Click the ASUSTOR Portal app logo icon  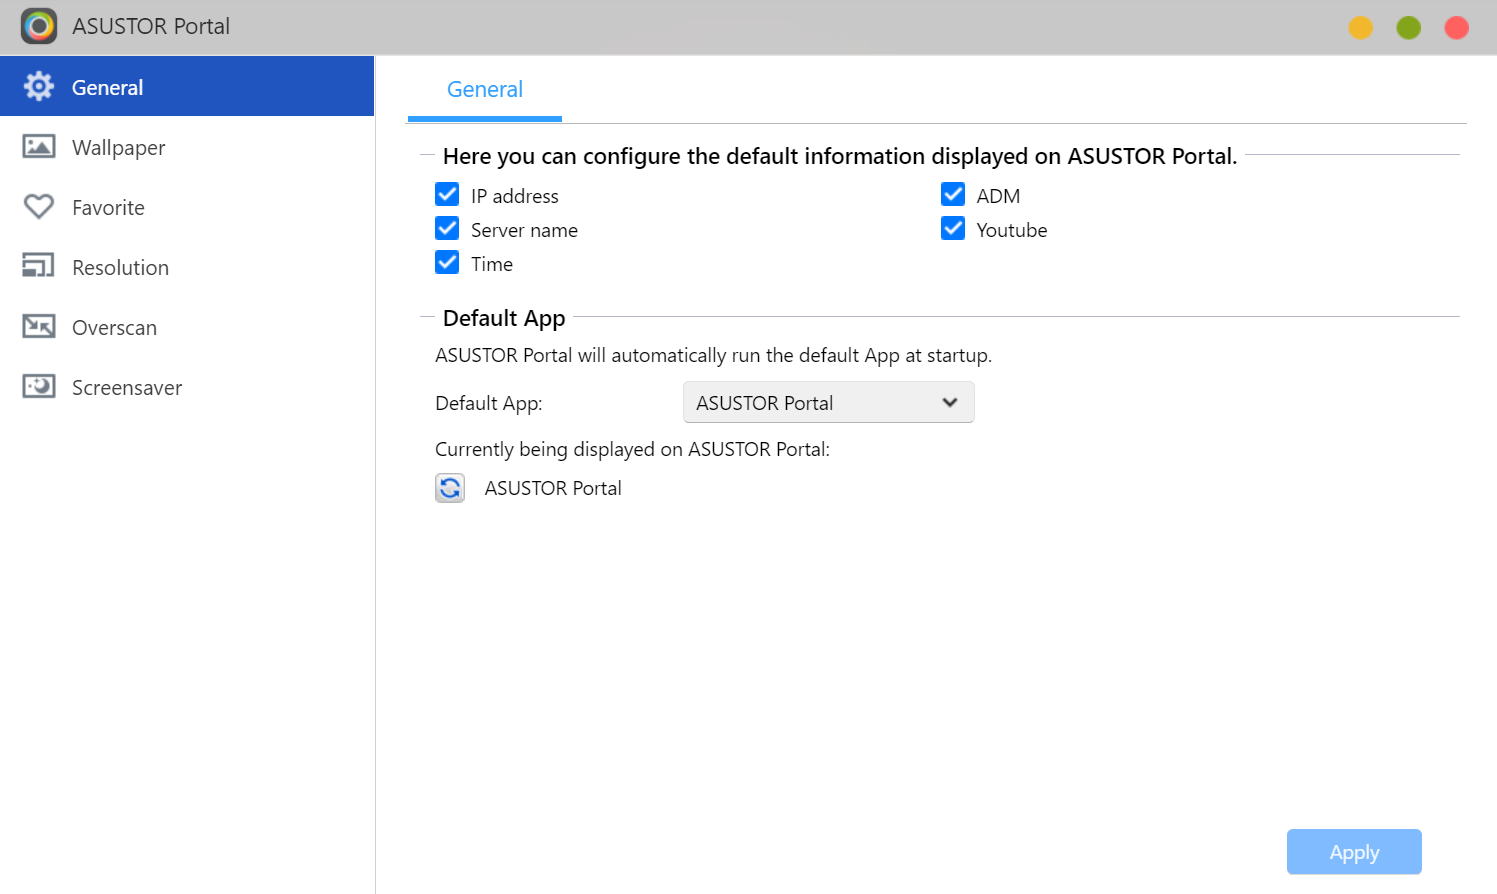coord(39,26)
